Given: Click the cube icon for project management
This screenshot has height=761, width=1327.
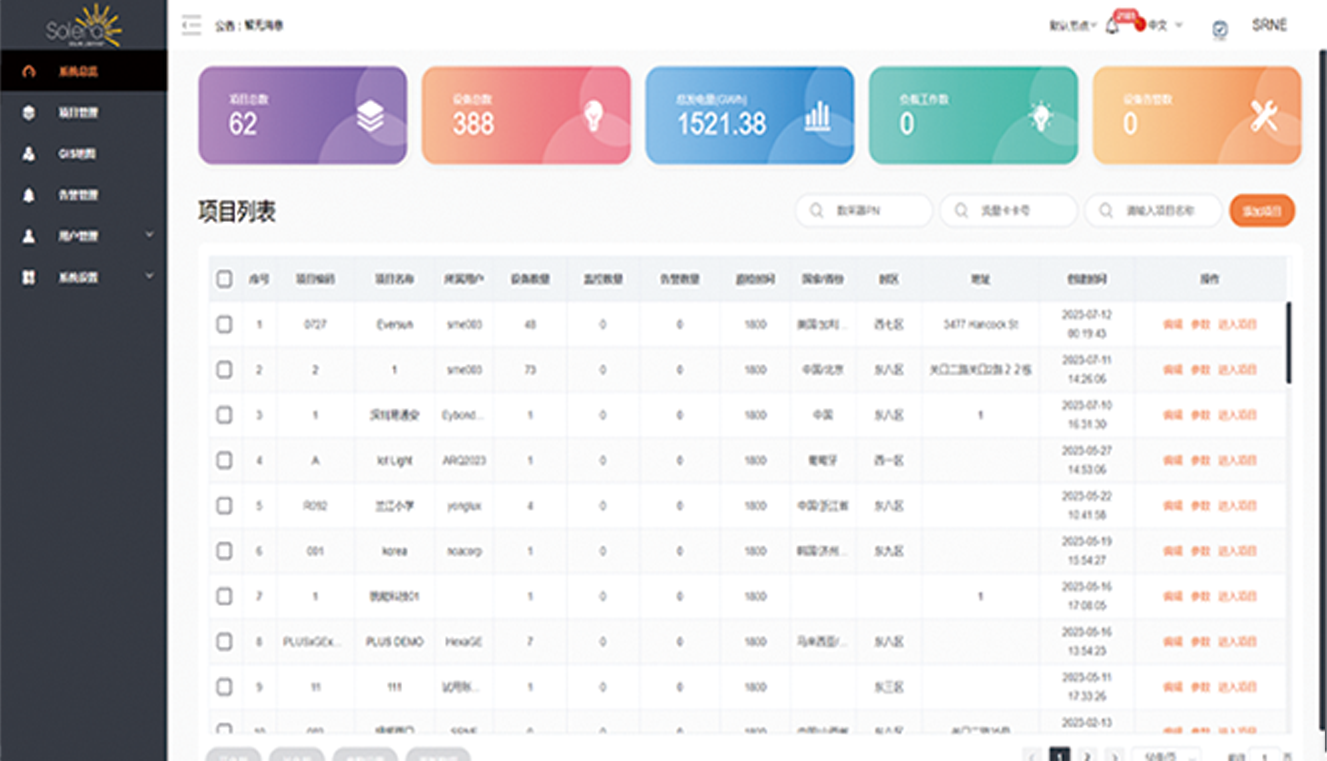Looking at the screenshot, I should point(28,113).
